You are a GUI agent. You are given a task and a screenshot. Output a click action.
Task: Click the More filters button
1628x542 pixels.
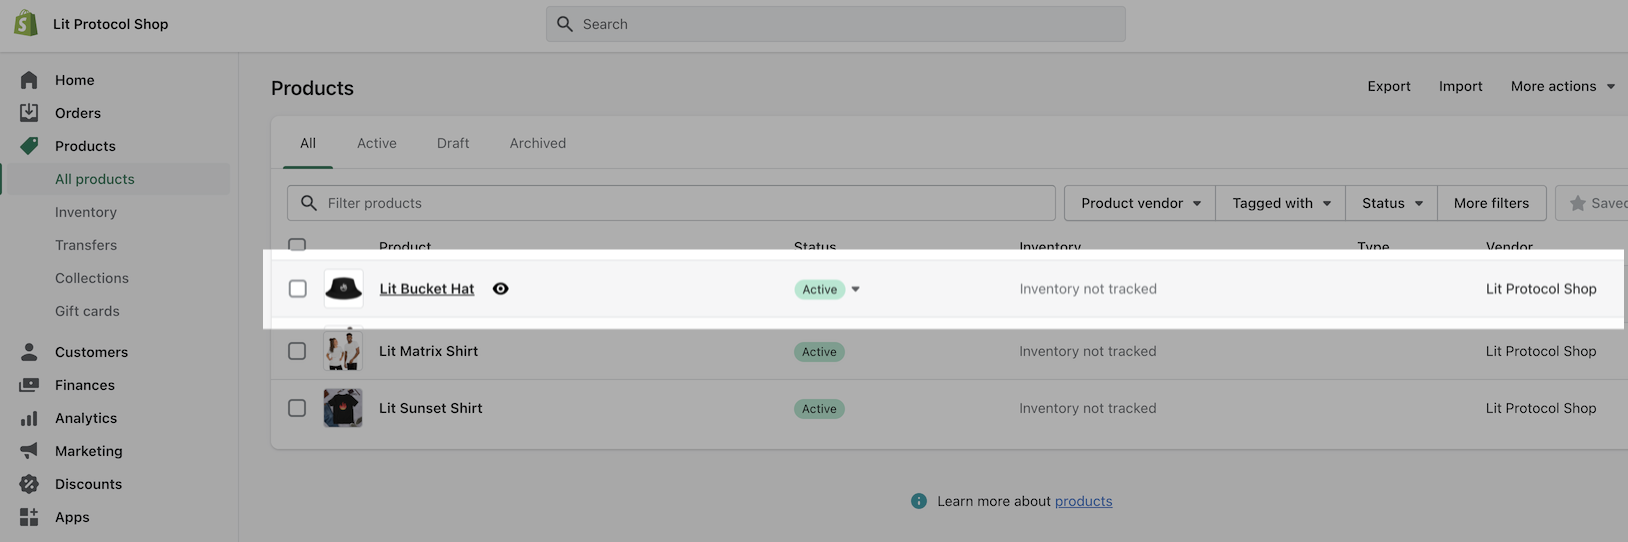tap(1491, 203)
